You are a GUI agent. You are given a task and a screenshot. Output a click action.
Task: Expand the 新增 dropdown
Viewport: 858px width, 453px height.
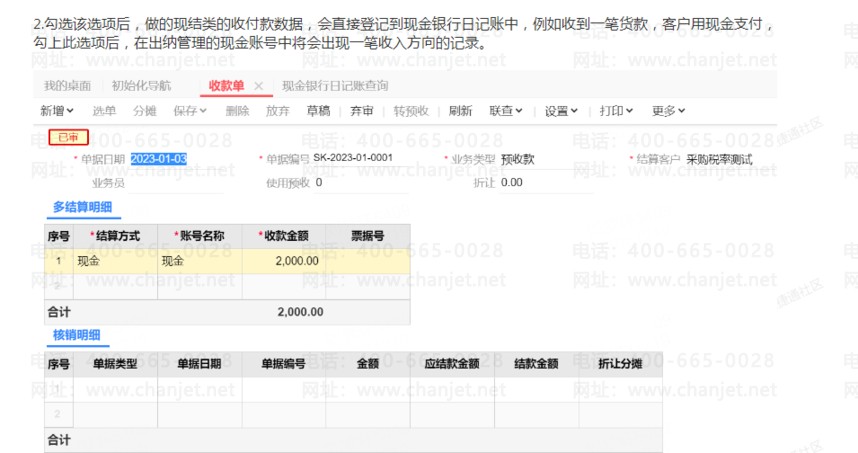coord(57,111)
